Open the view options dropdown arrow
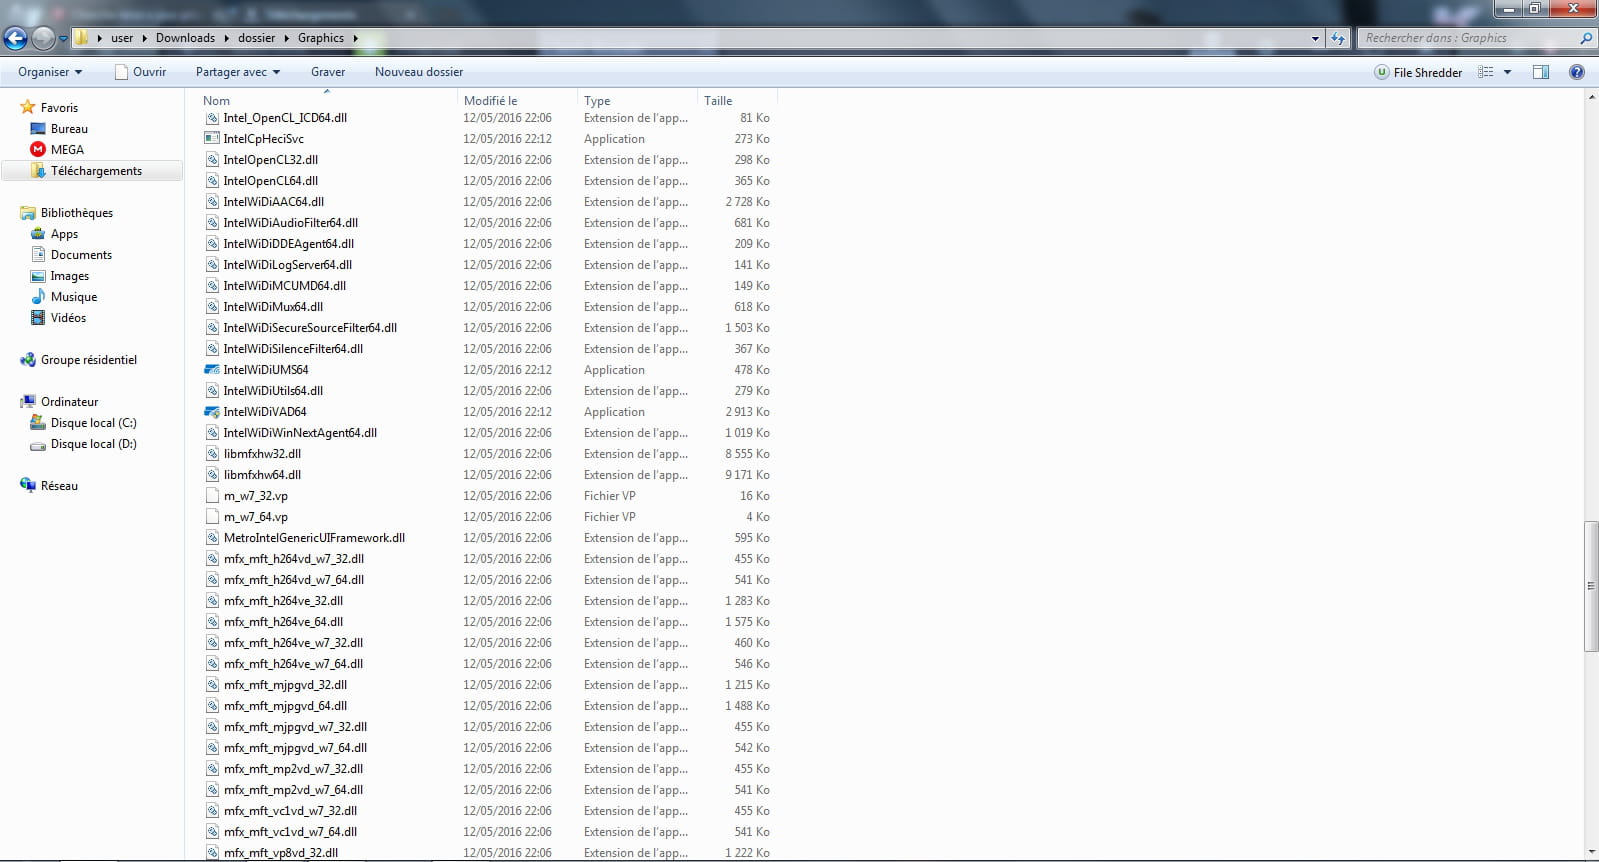 (x=1507, y=72)
